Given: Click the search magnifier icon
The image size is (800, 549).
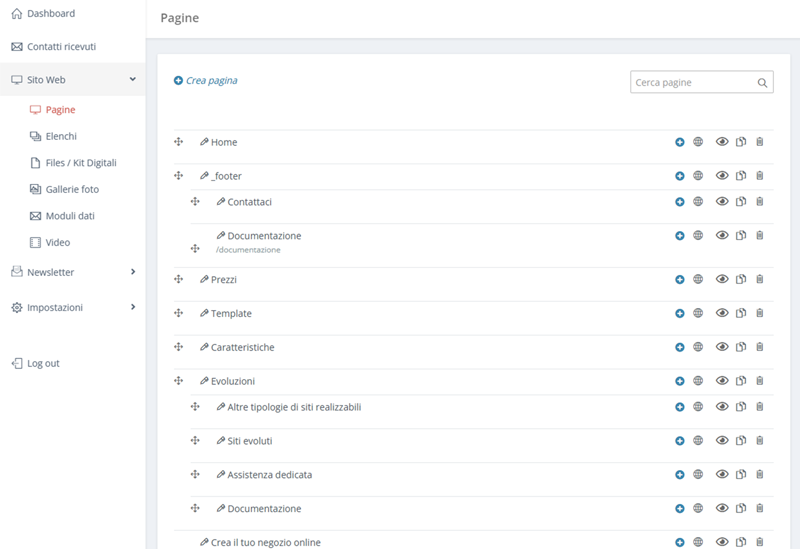Looking at the screenshot, I should coord(762,83).
